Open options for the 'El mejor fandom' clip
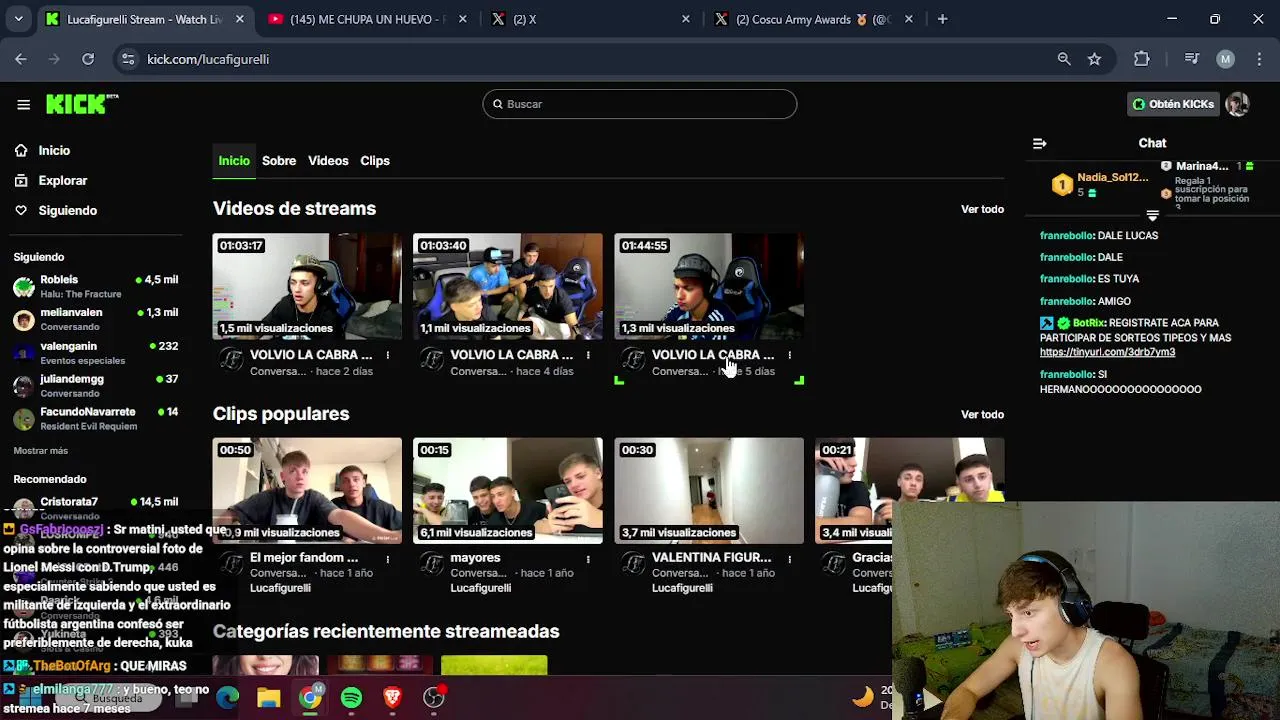The image size is (1280, 720). pyautogui.click(x=388, y=559)
